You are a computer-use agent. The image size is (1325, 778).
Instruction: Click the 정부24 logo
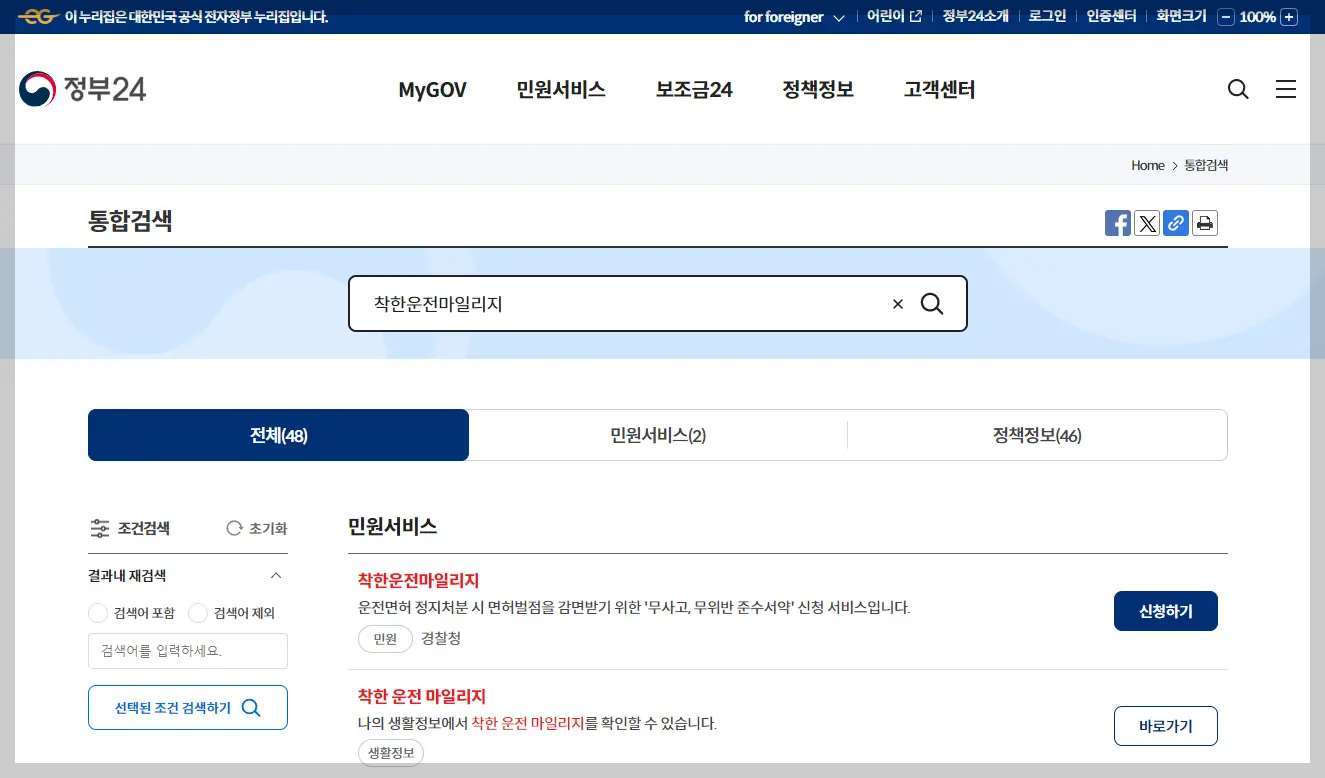[82, 89]
